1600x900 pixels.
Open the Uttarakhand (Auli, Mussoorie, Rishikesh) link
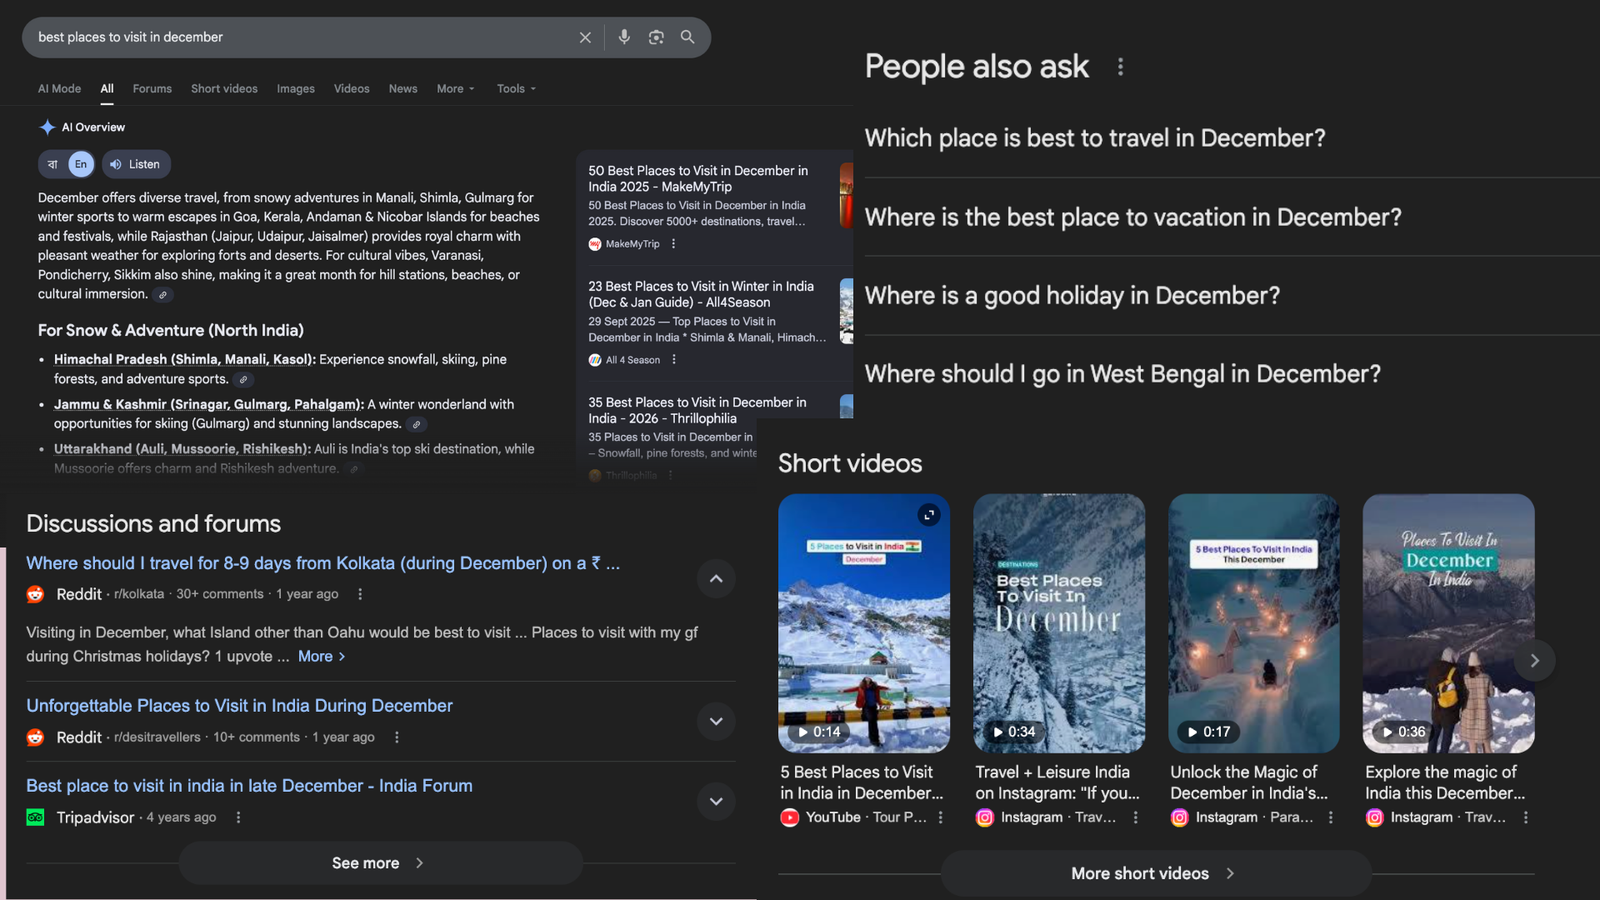[x=182, y=450]
